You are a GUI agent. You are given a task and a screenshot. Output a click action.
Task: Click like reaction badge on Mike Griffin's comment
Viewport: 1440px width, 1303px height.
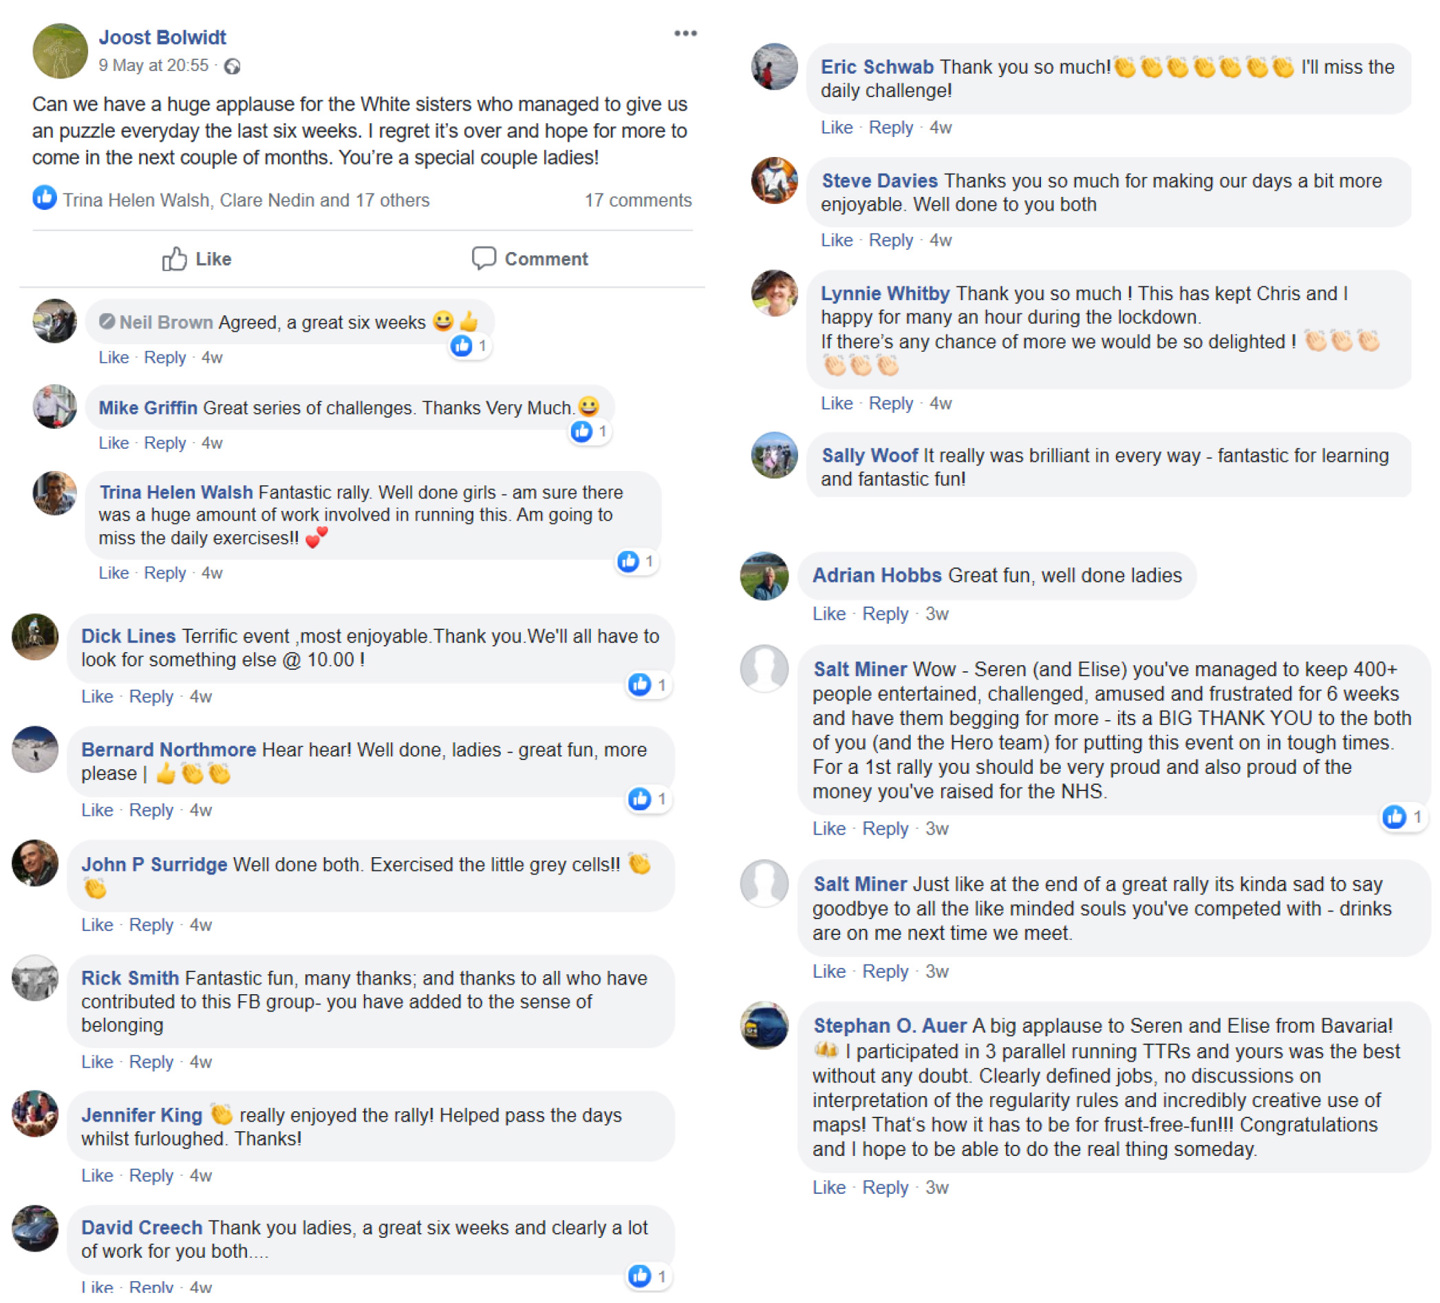pos(582,432)
